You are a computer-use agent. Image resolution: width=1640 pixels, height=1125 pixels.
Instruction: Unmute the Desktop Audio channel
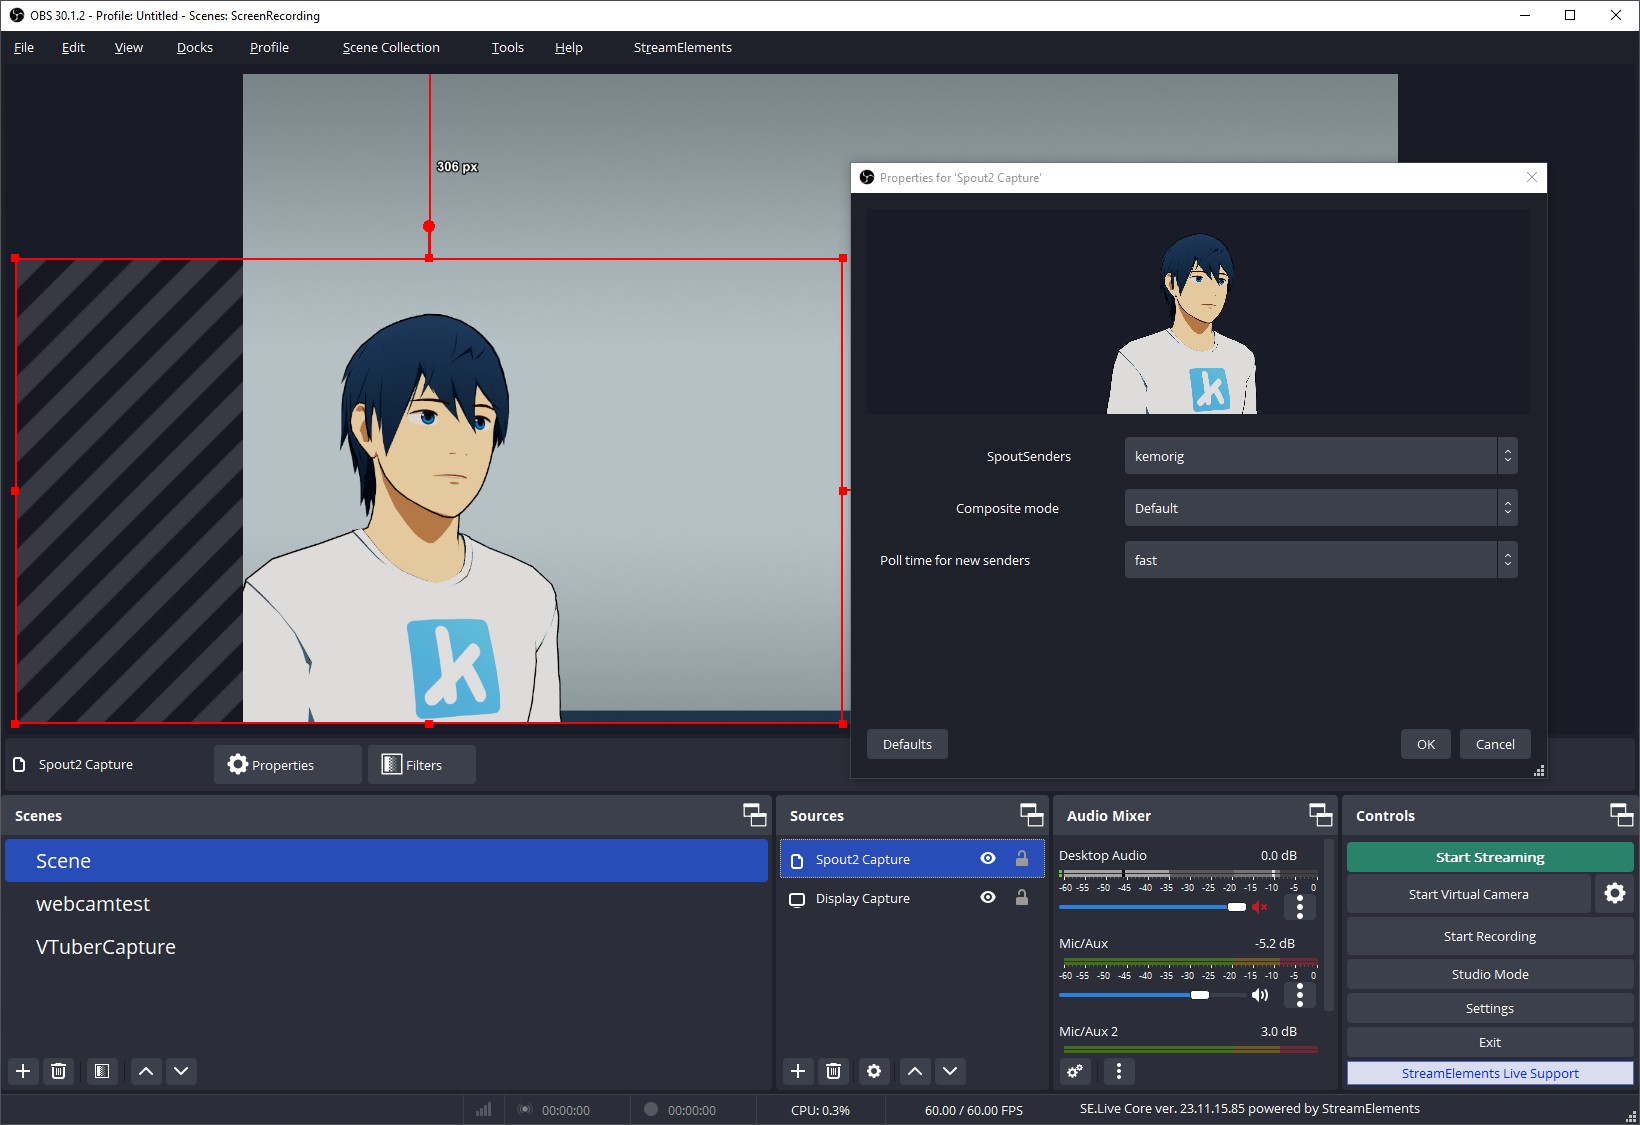(x=1260, y=907)
